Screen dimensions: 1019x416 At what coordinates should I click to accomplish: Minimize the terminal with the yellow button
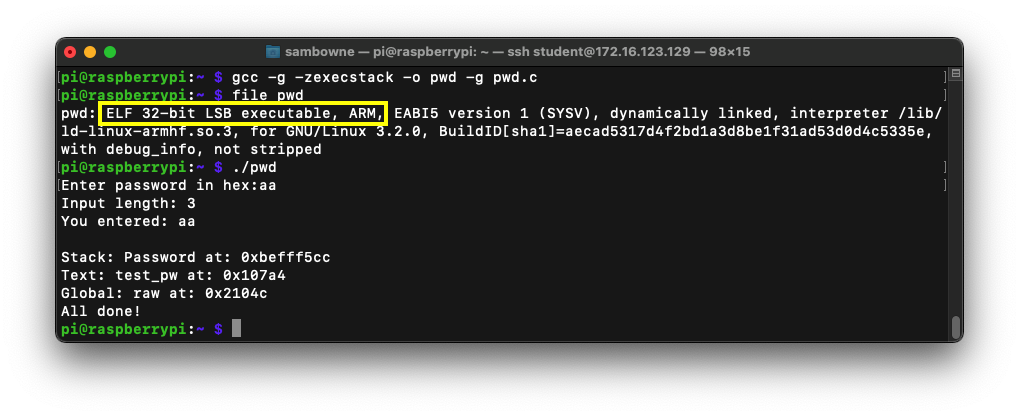point(90,51)
